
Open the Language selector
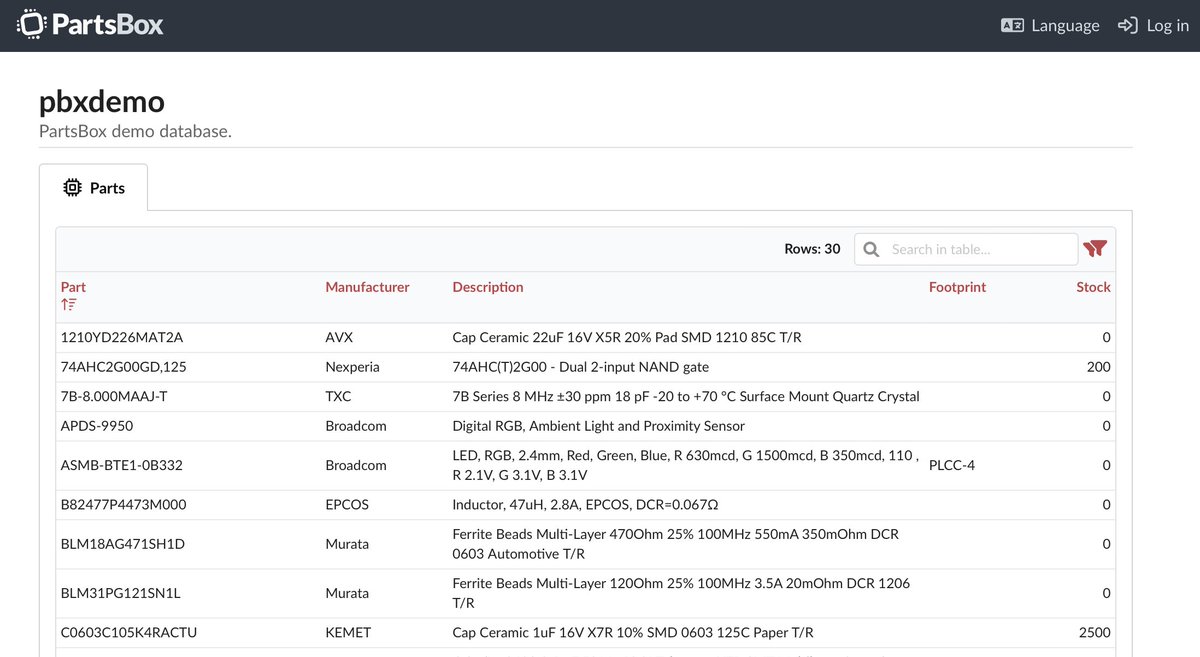click(1050, 26)
